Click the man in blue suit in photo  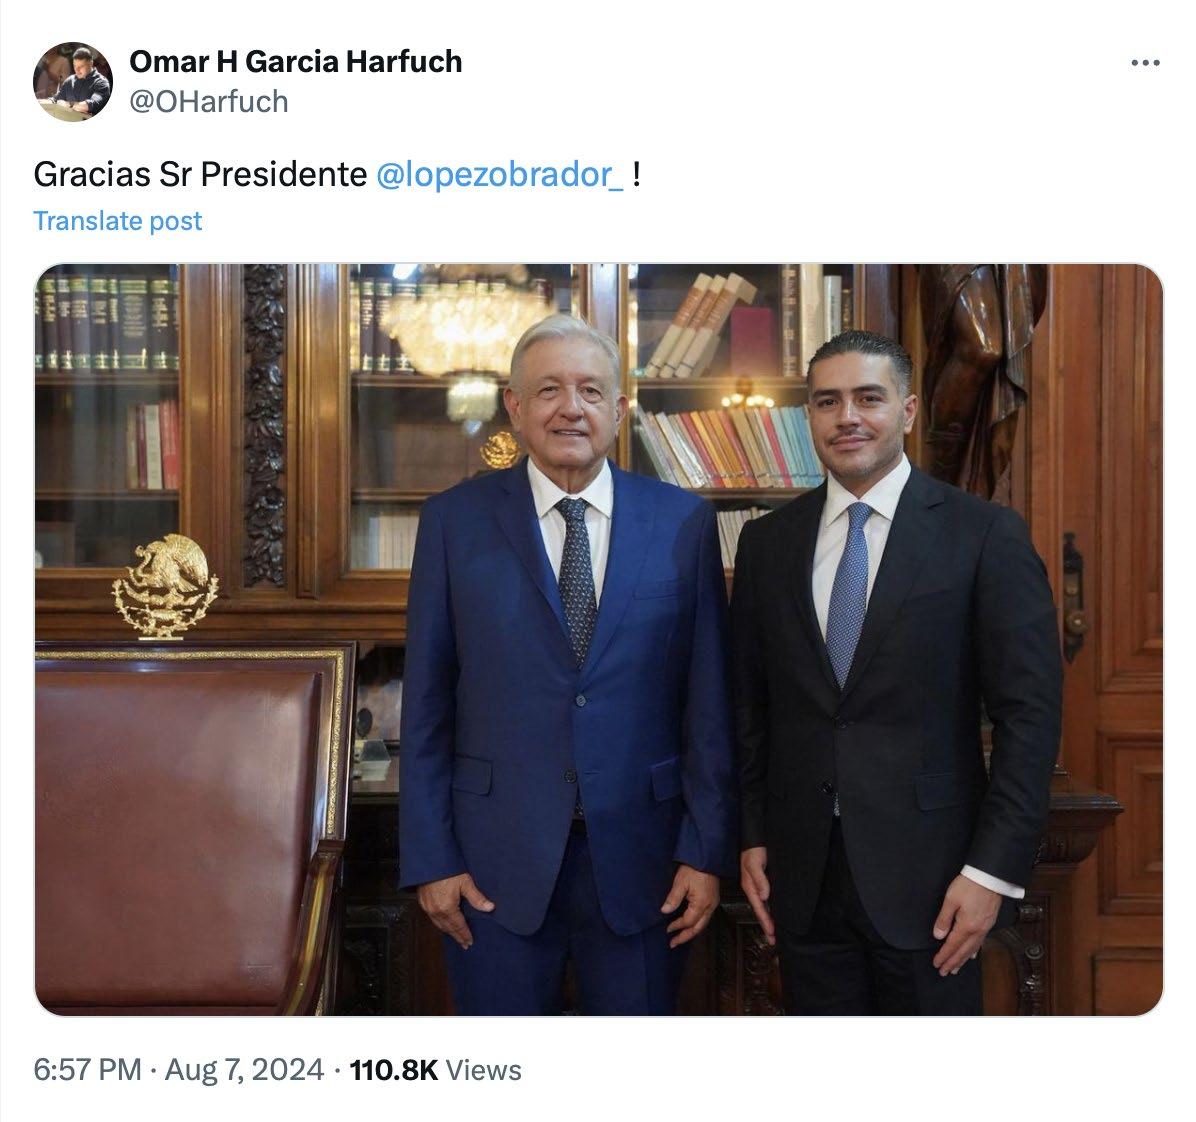coord(564,664)
